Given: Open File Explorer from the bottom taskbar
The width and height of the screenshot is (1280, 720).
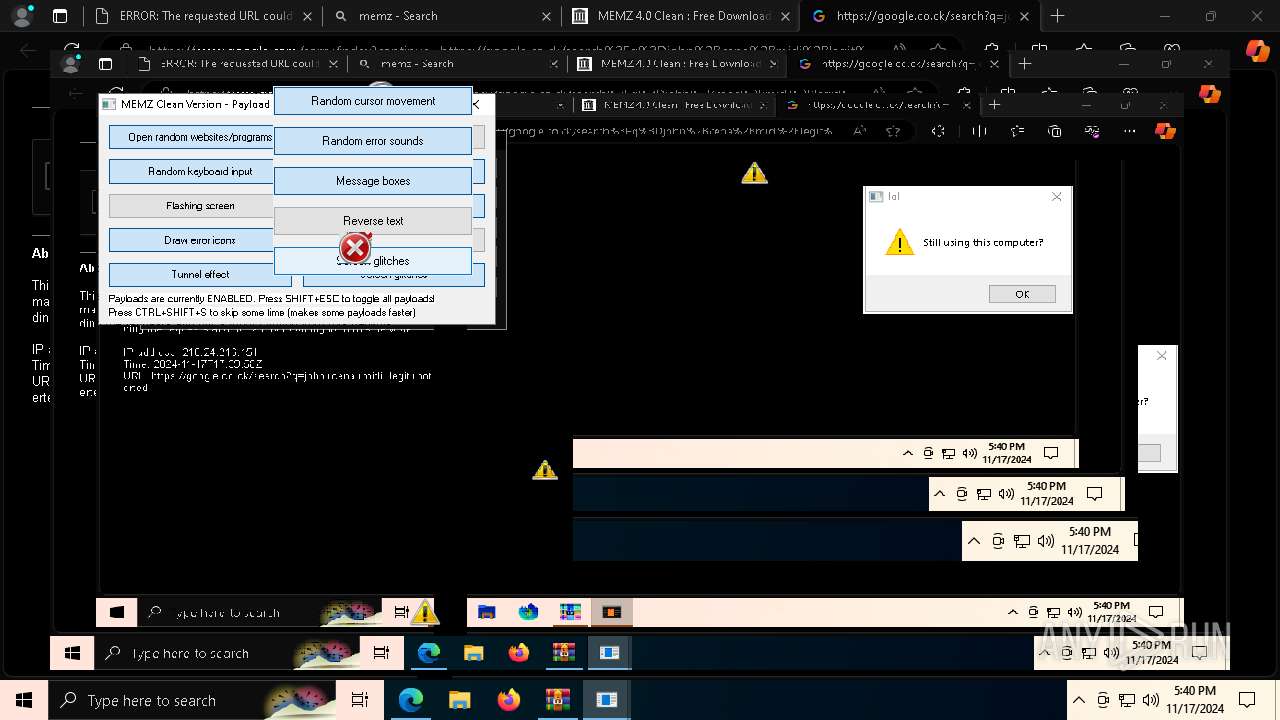Looking at the screenshot, I should pyautogui.click(x=459, y=700).
